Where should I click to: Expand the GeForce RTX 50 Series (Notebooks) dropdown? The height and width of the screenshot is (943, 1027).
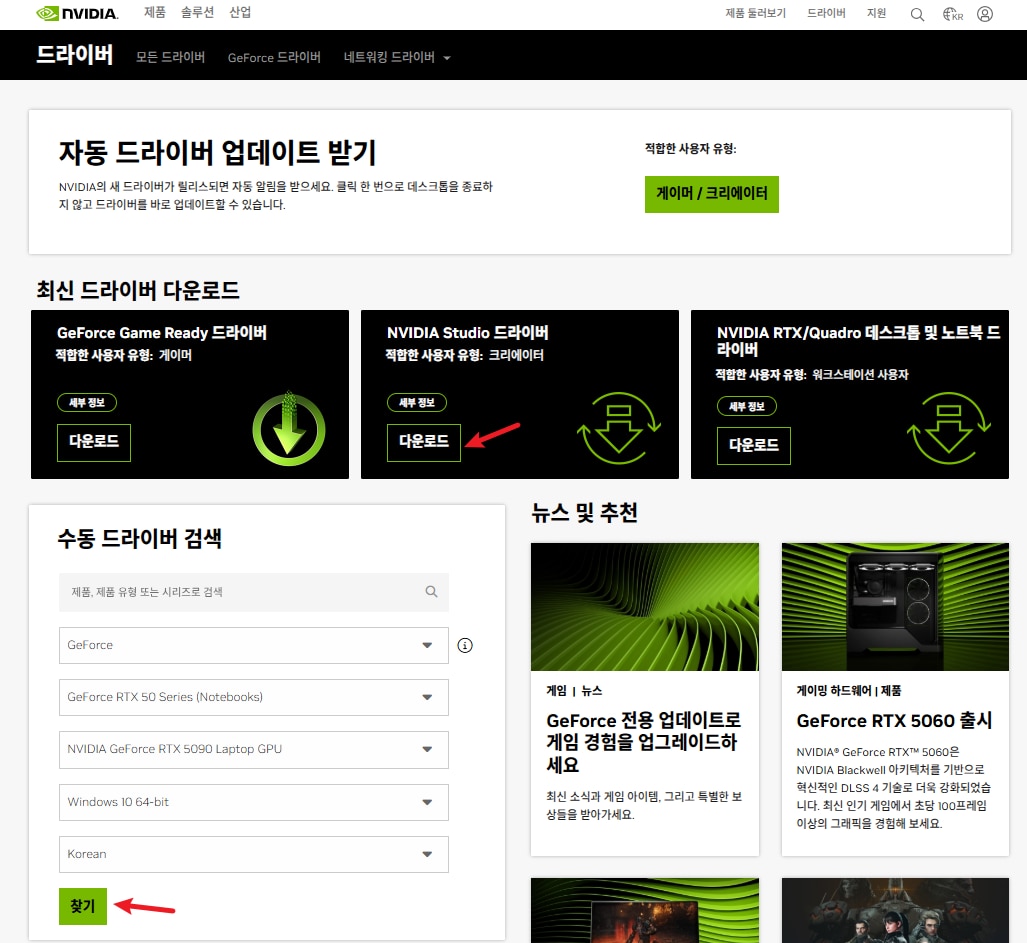pyautogui.click(x=253, y=697)
